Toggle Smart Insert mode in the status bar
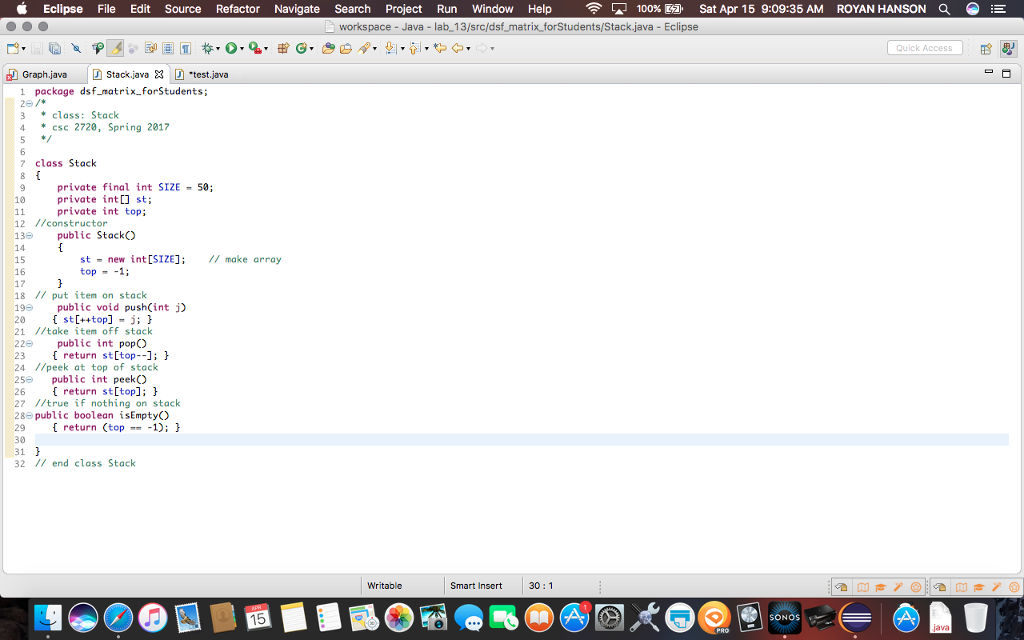This screenshot has height=640, width=1024. tap(480, 586)
